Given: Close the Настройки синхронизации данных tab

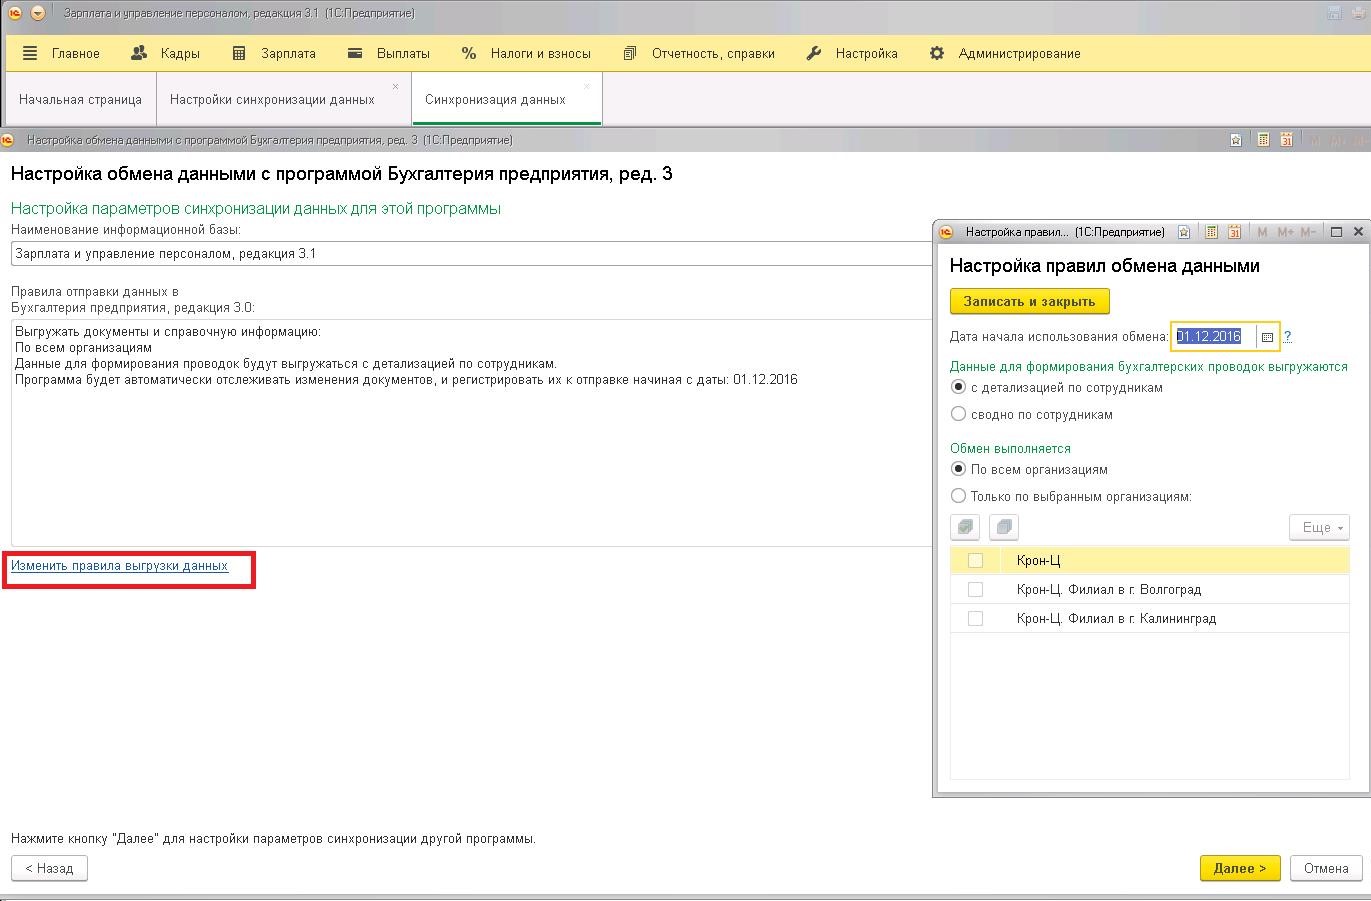Looking at the screenshot, I should 395,87.
